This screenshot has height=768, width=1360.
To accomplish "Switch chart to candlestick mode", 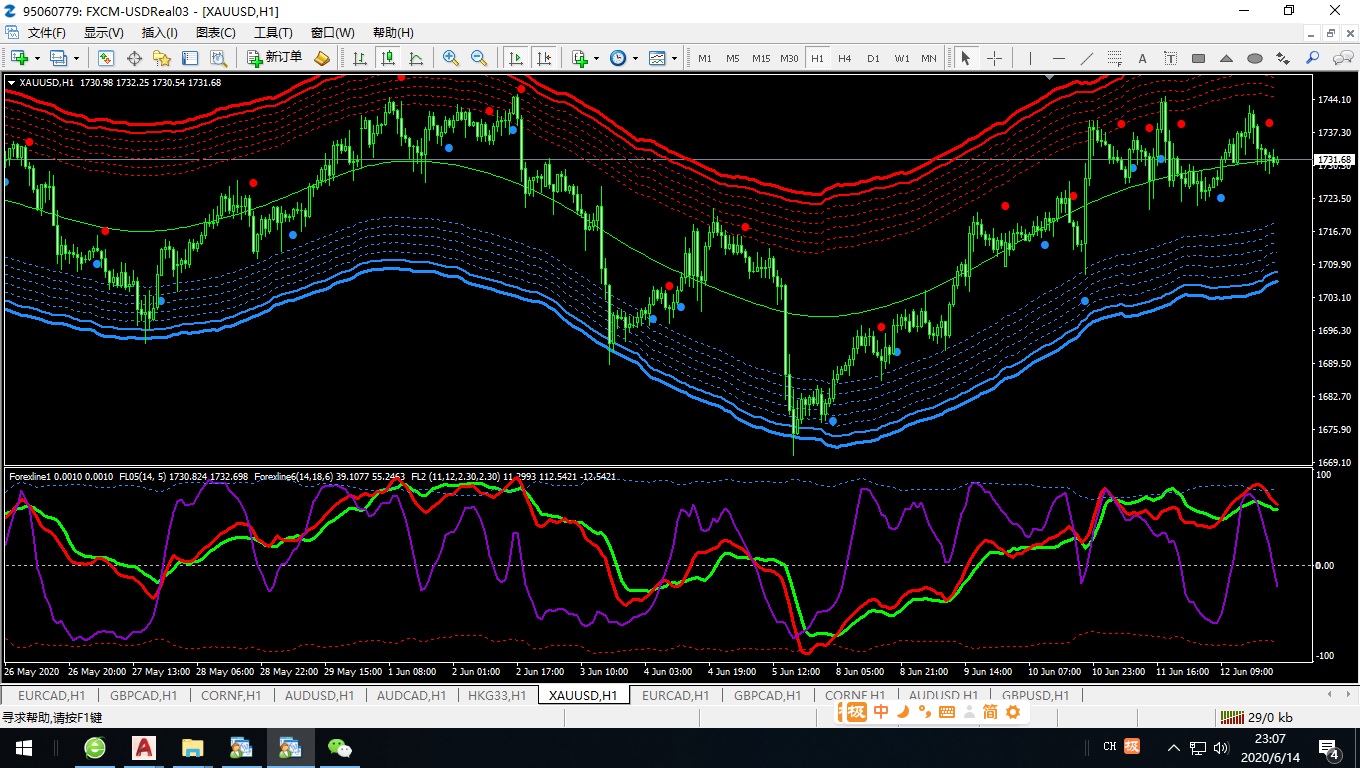I will click(x=387, y=58).
